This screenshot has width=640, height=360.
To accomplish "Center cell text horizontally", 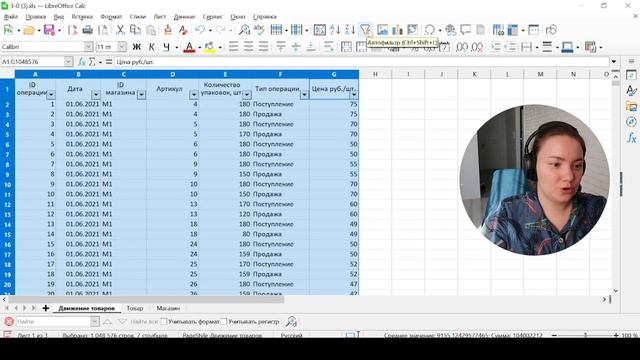I will pos(249,47).
